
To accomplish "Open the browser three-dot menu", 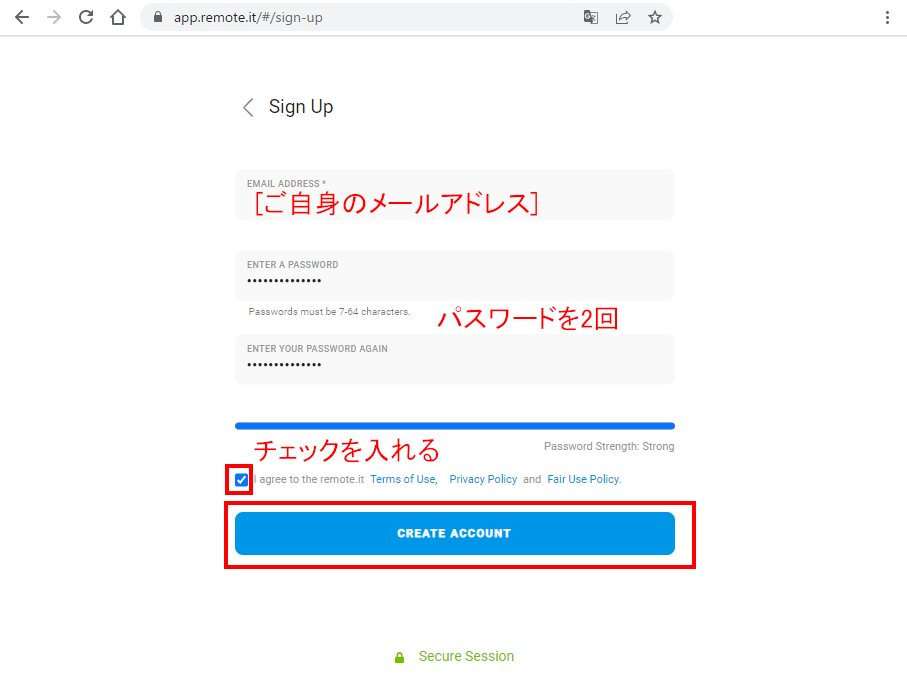I will click(x=887, y=17).
